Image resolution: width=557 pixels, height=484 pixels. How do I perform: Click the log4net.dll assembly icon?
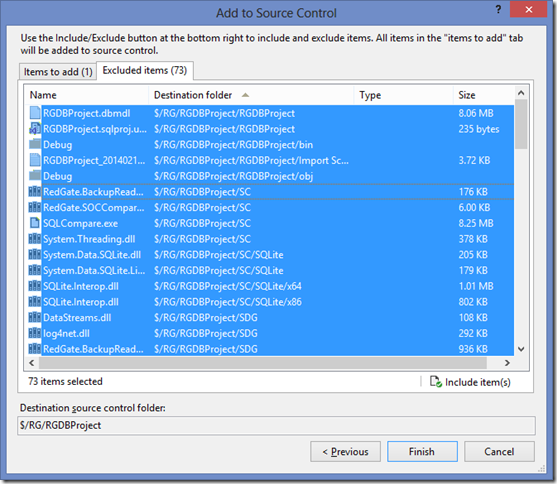coord(35,333)
